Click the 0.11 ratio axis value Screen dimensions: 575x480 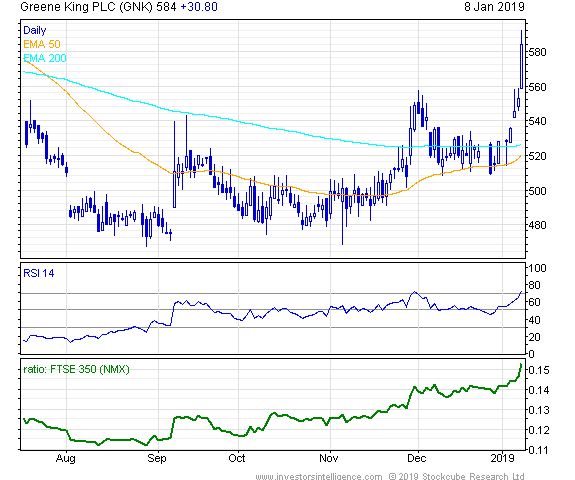tap(539, 450)
